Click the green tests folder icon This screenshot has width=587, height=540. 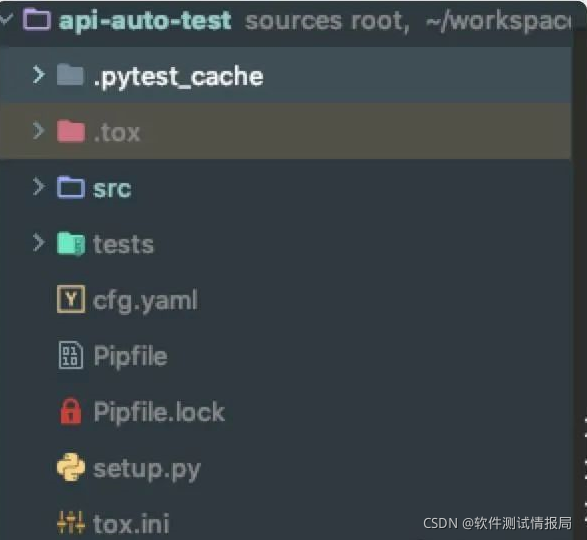coord(71,243)
